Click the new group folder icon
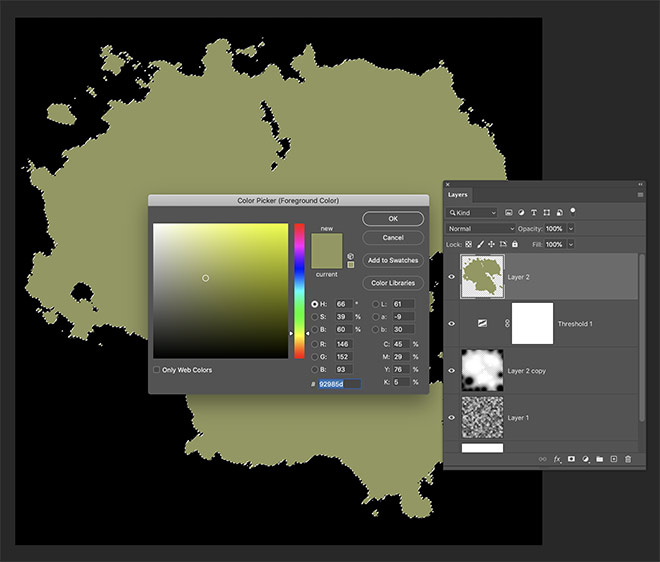 point(599,459)
